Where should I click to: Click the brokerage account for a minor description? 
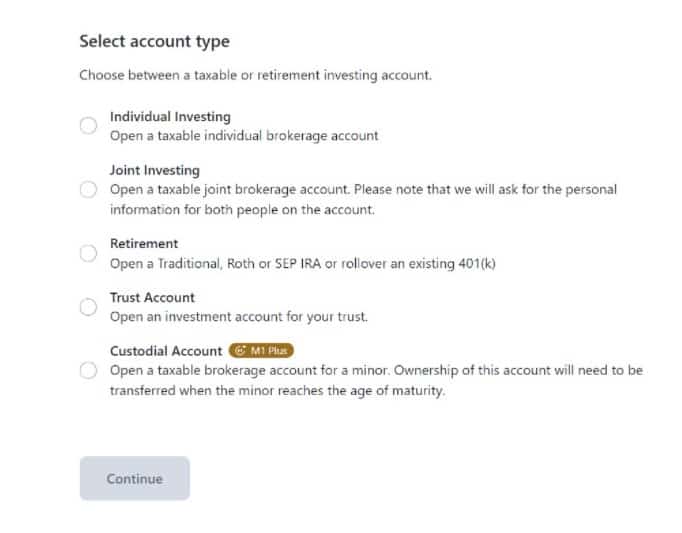(x=376, y=381)
